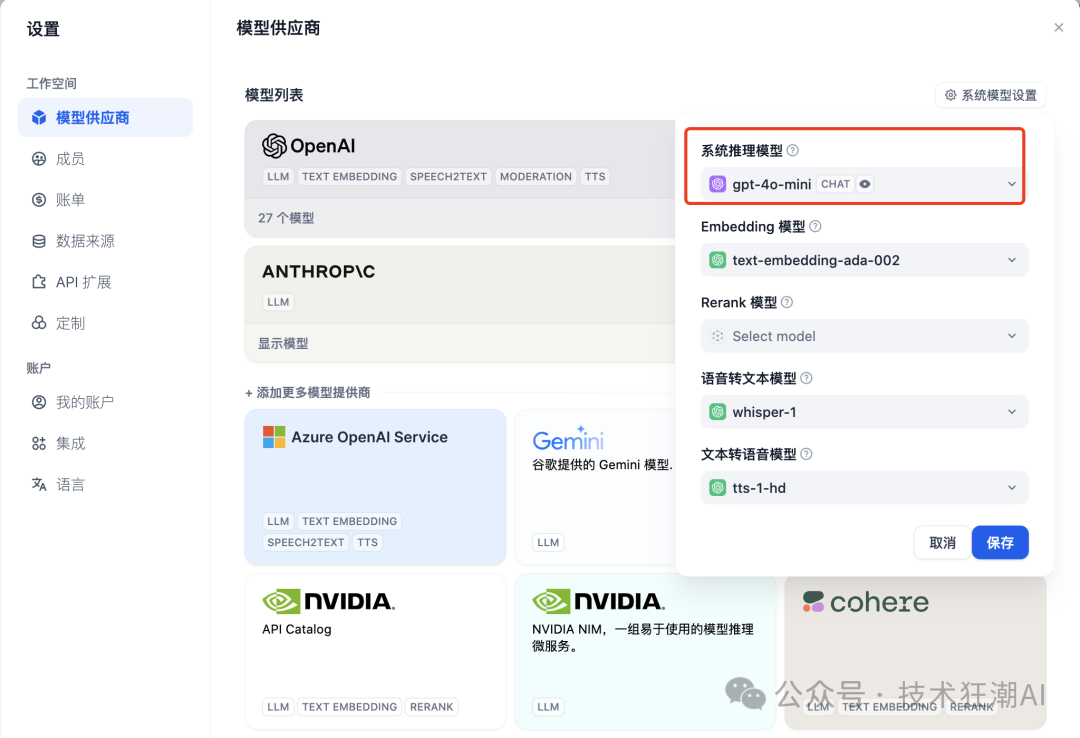Click 显示模型 under Anthropic

point(283,343)
